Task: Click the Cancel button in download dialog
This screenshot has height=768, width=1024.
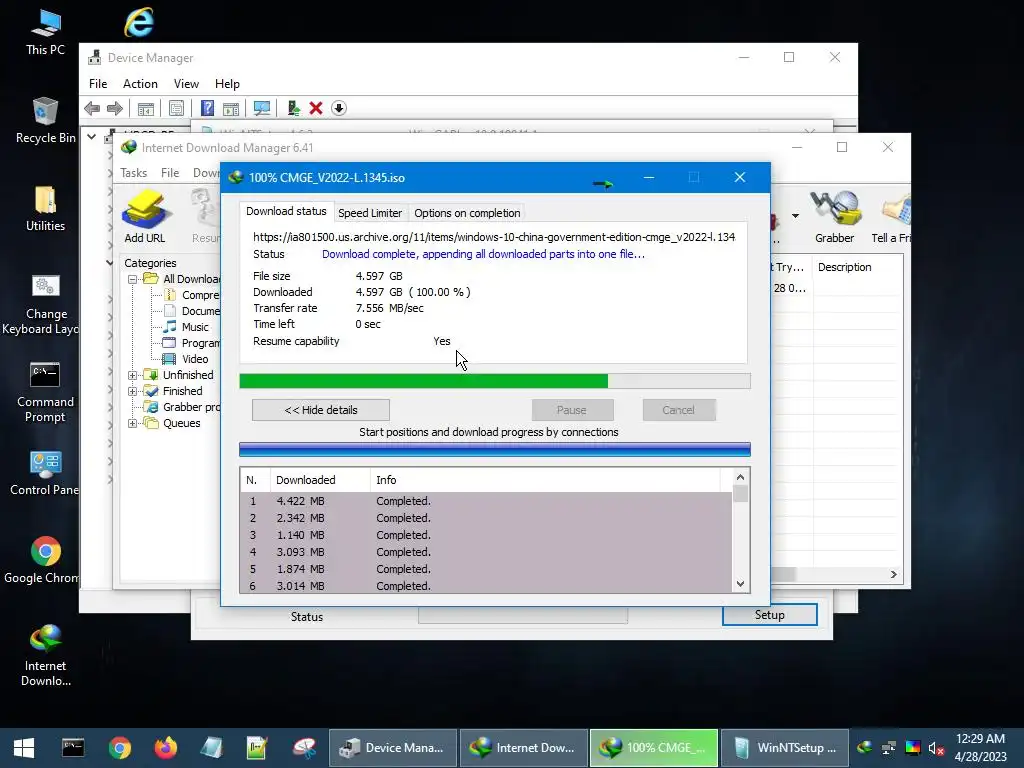Action: click(679, 410)
